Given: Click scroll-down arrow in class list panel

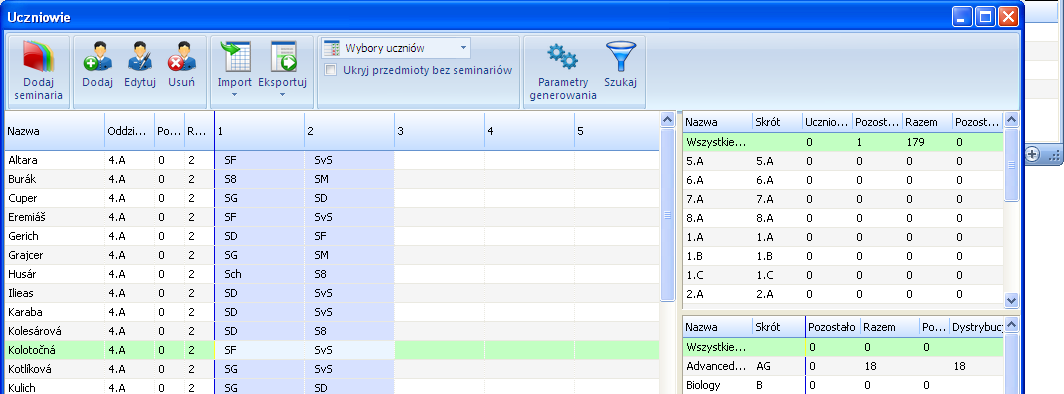Looking at the screenshot, I should coord(1011,299).
